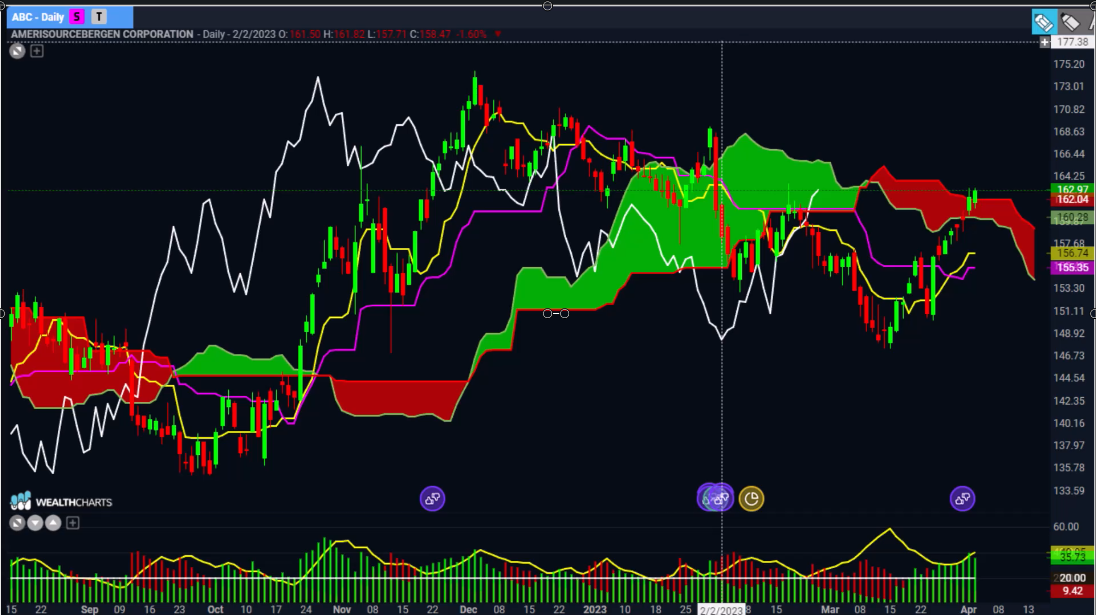Click the light green price tag 160.28
1096x615 pixels.
[x=1072, y=217]
